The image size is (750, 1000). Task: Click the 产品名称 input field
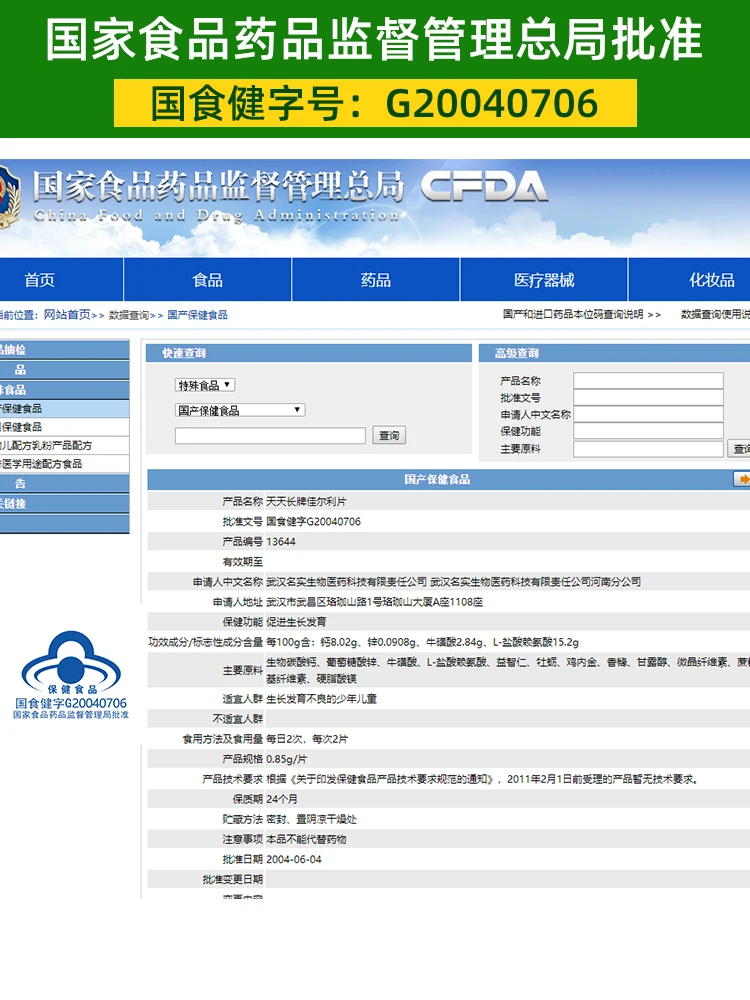648,381
